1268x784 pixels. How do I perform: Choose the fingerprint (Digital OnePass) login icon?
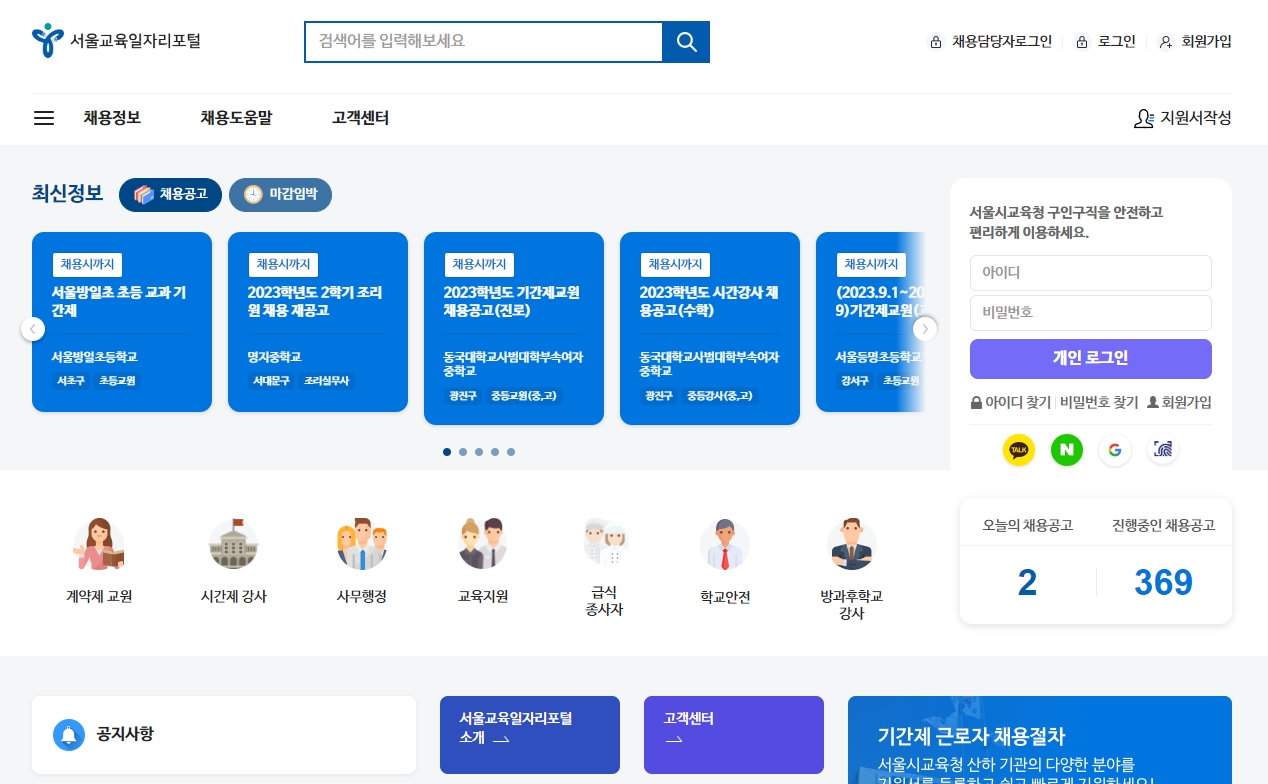1163,450
